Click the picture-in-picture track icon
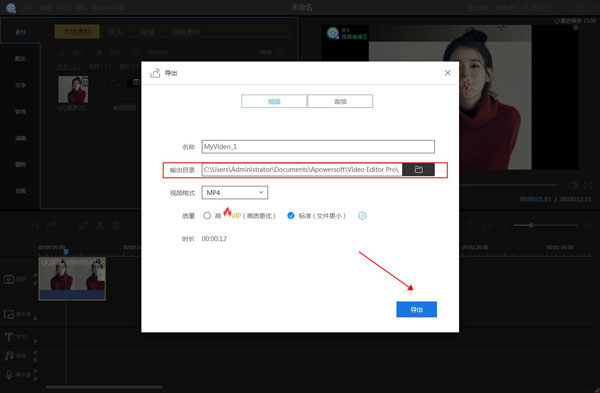This screenshot has width=600, height=393. [x=9, y=314]
